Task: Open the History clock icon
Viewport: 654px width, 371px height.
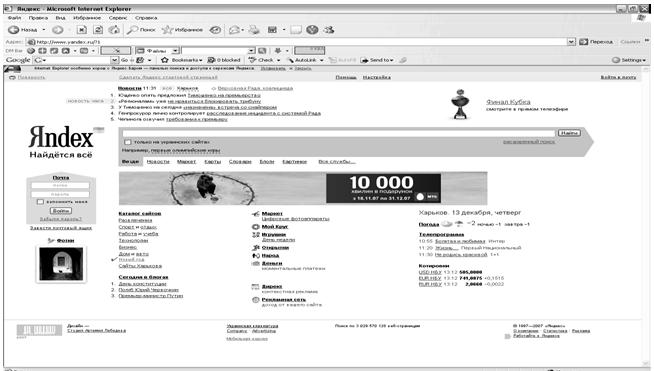Action: coord(215,30)
